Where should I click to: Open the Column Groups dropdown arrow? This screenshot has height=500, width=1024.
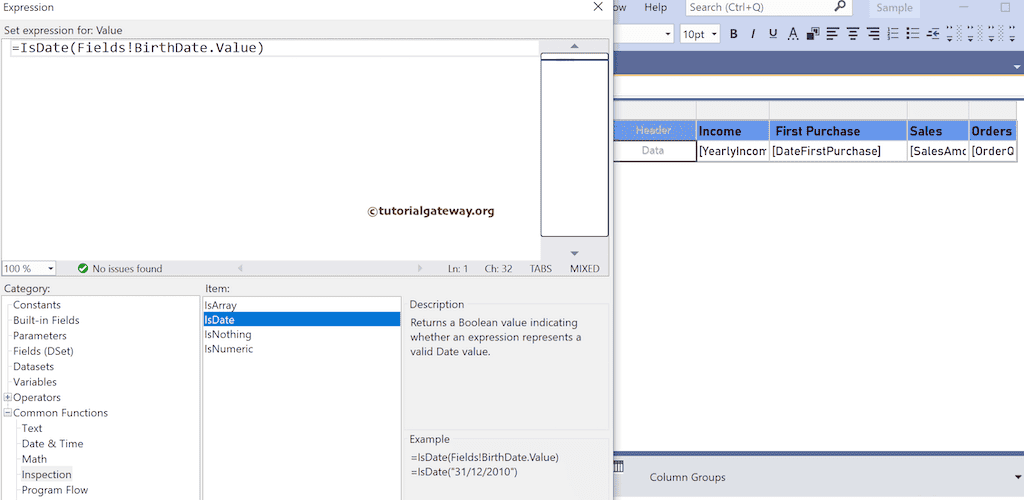pos(1016,477)
